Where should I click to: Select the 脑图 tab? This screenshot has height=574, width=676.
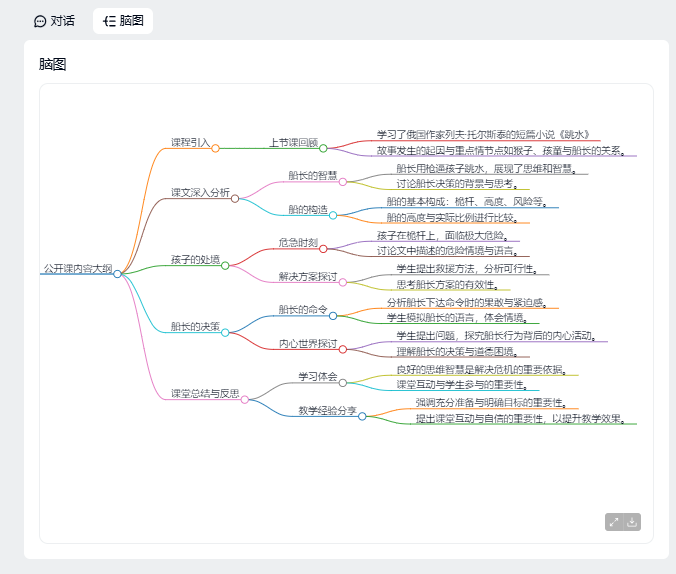click(x=123, y=20)
